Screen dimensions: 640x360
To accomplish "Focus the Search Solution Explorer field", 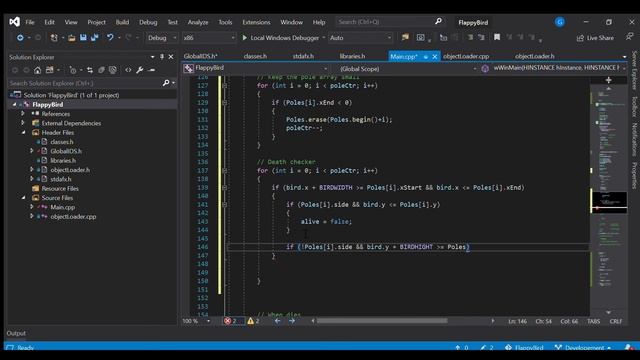I will pyautogui.click(x=84, y=83).
